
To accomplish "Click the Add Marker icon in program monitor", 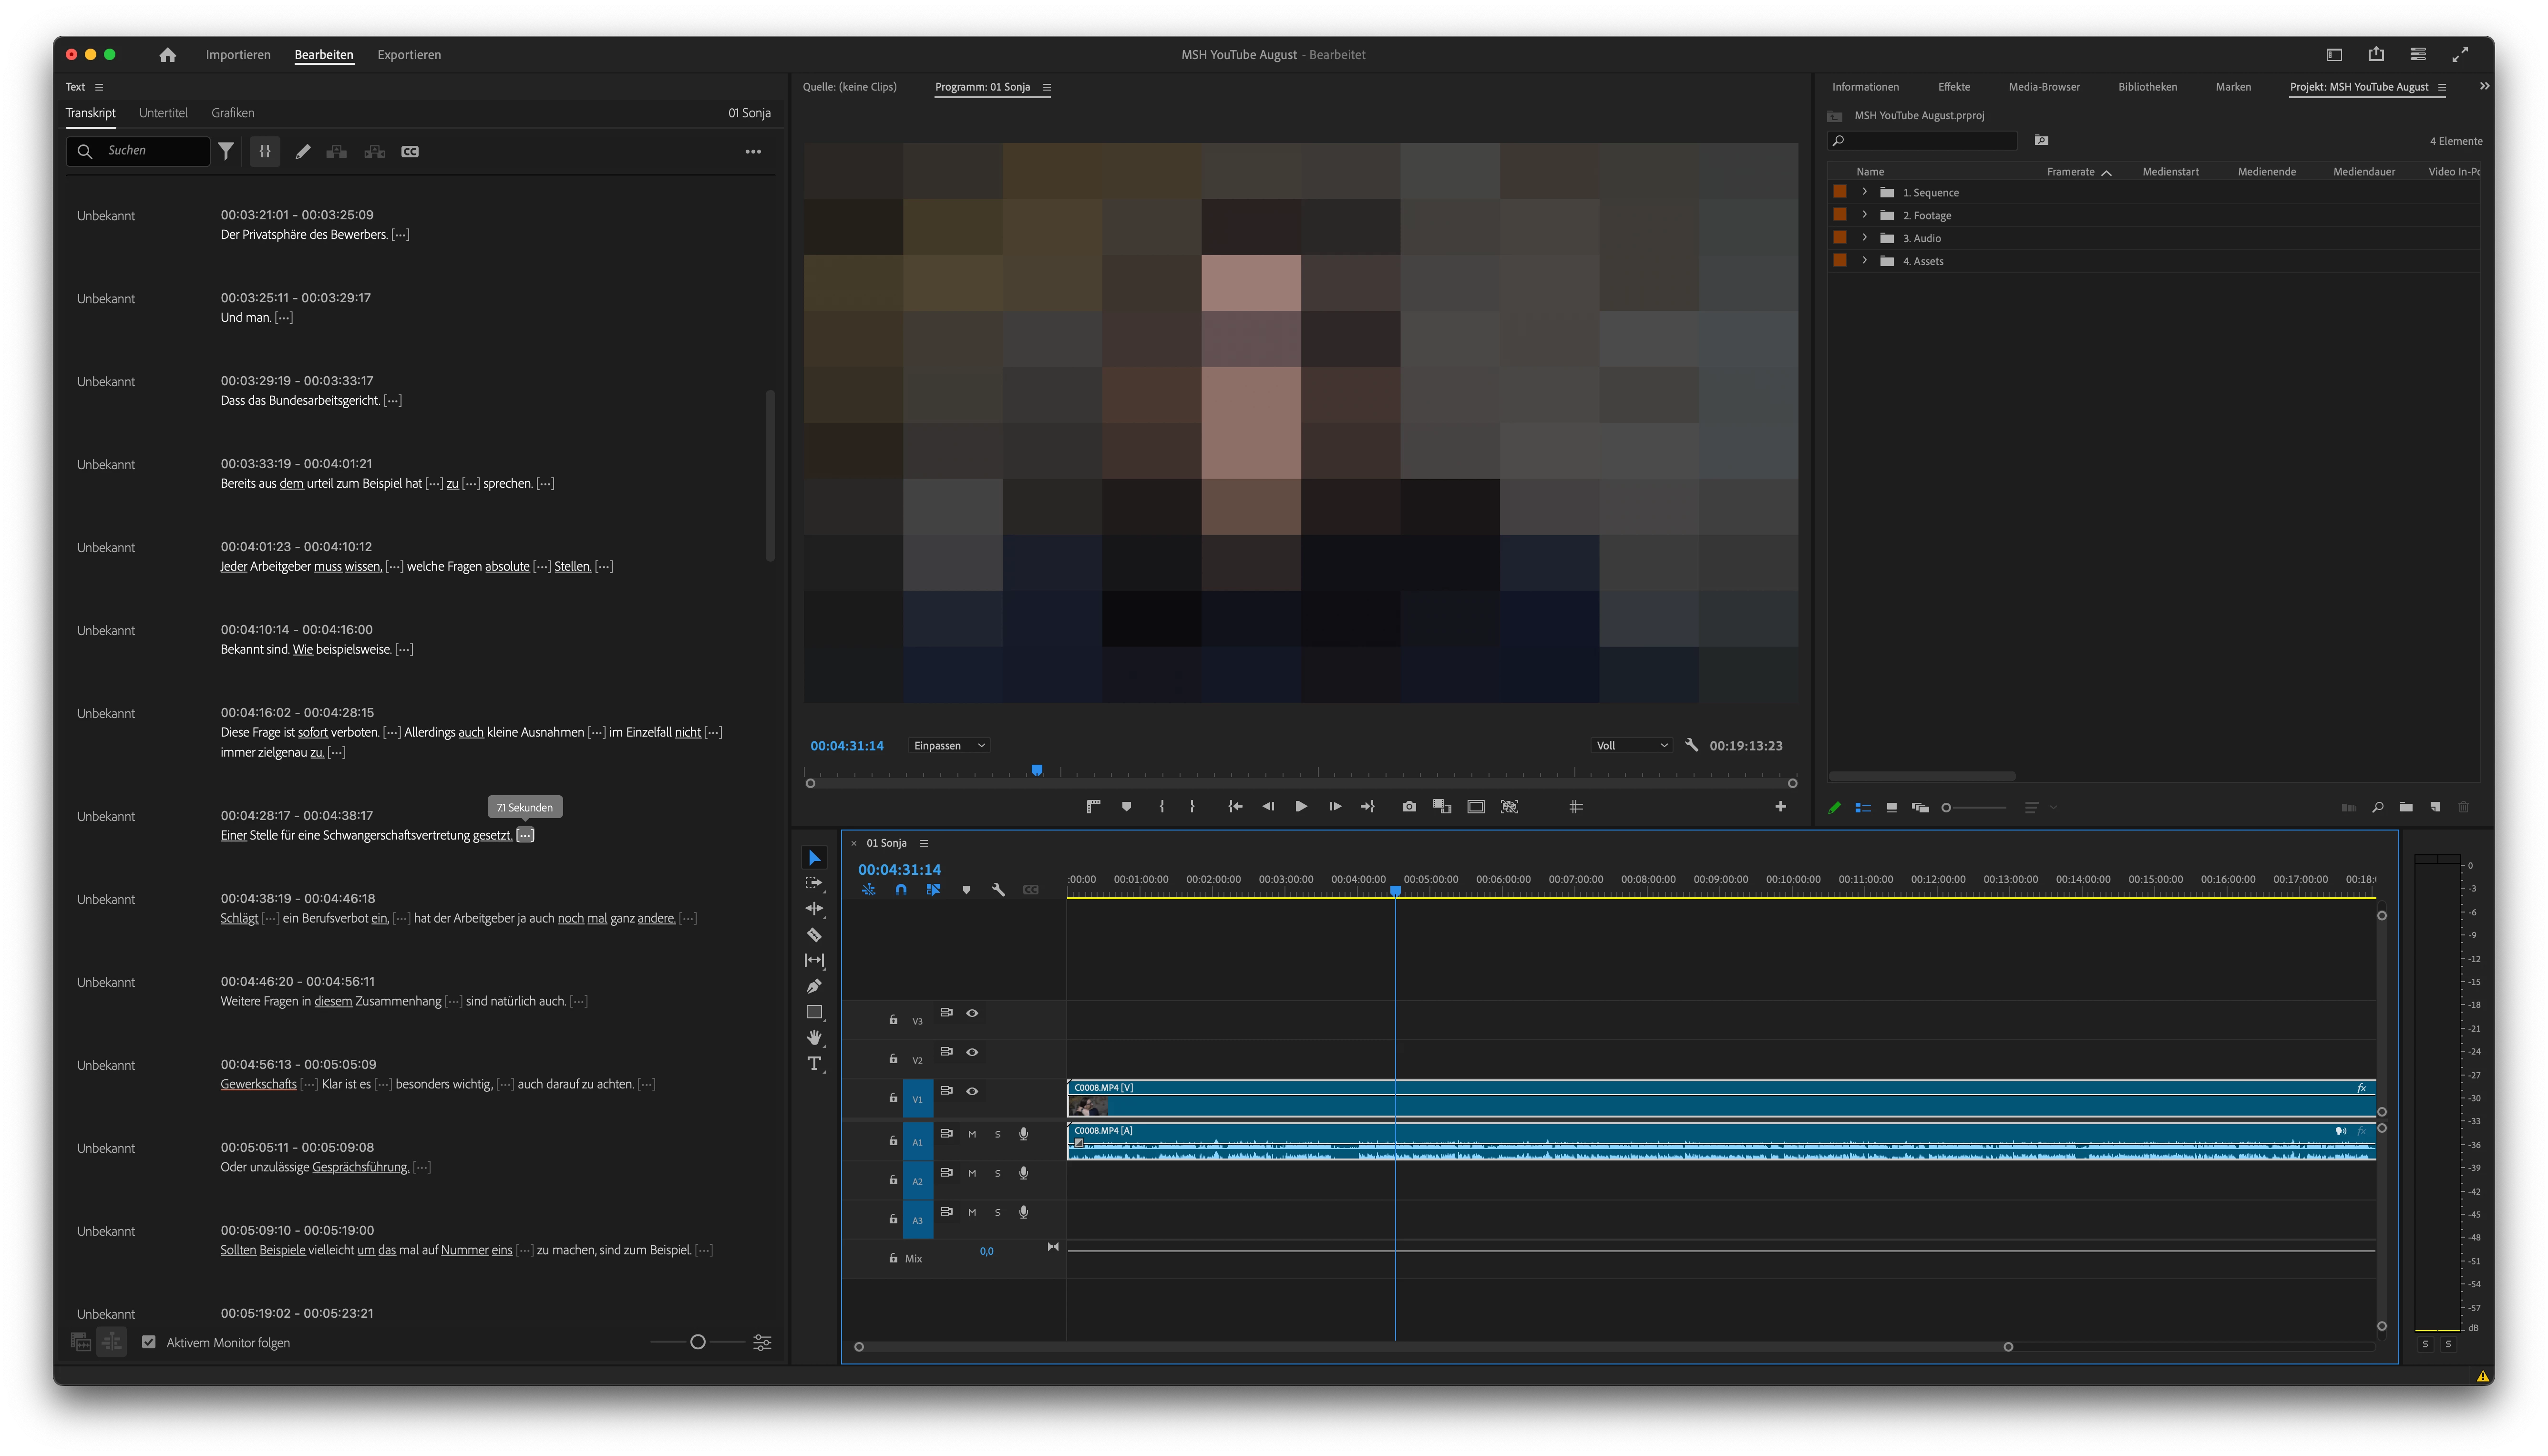I will click(1127, 807).
